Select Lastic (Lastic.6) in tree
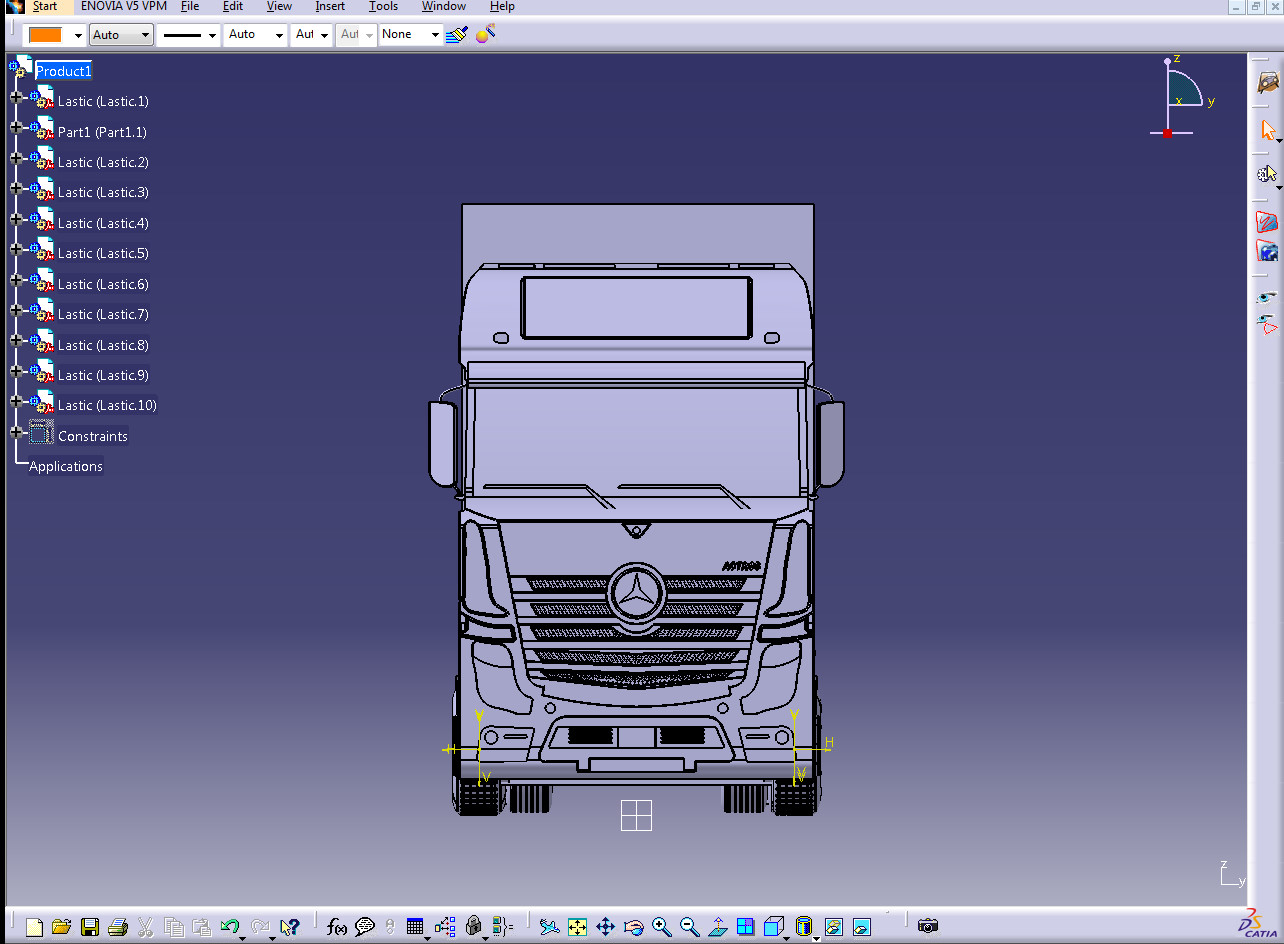 click(103, 284)
